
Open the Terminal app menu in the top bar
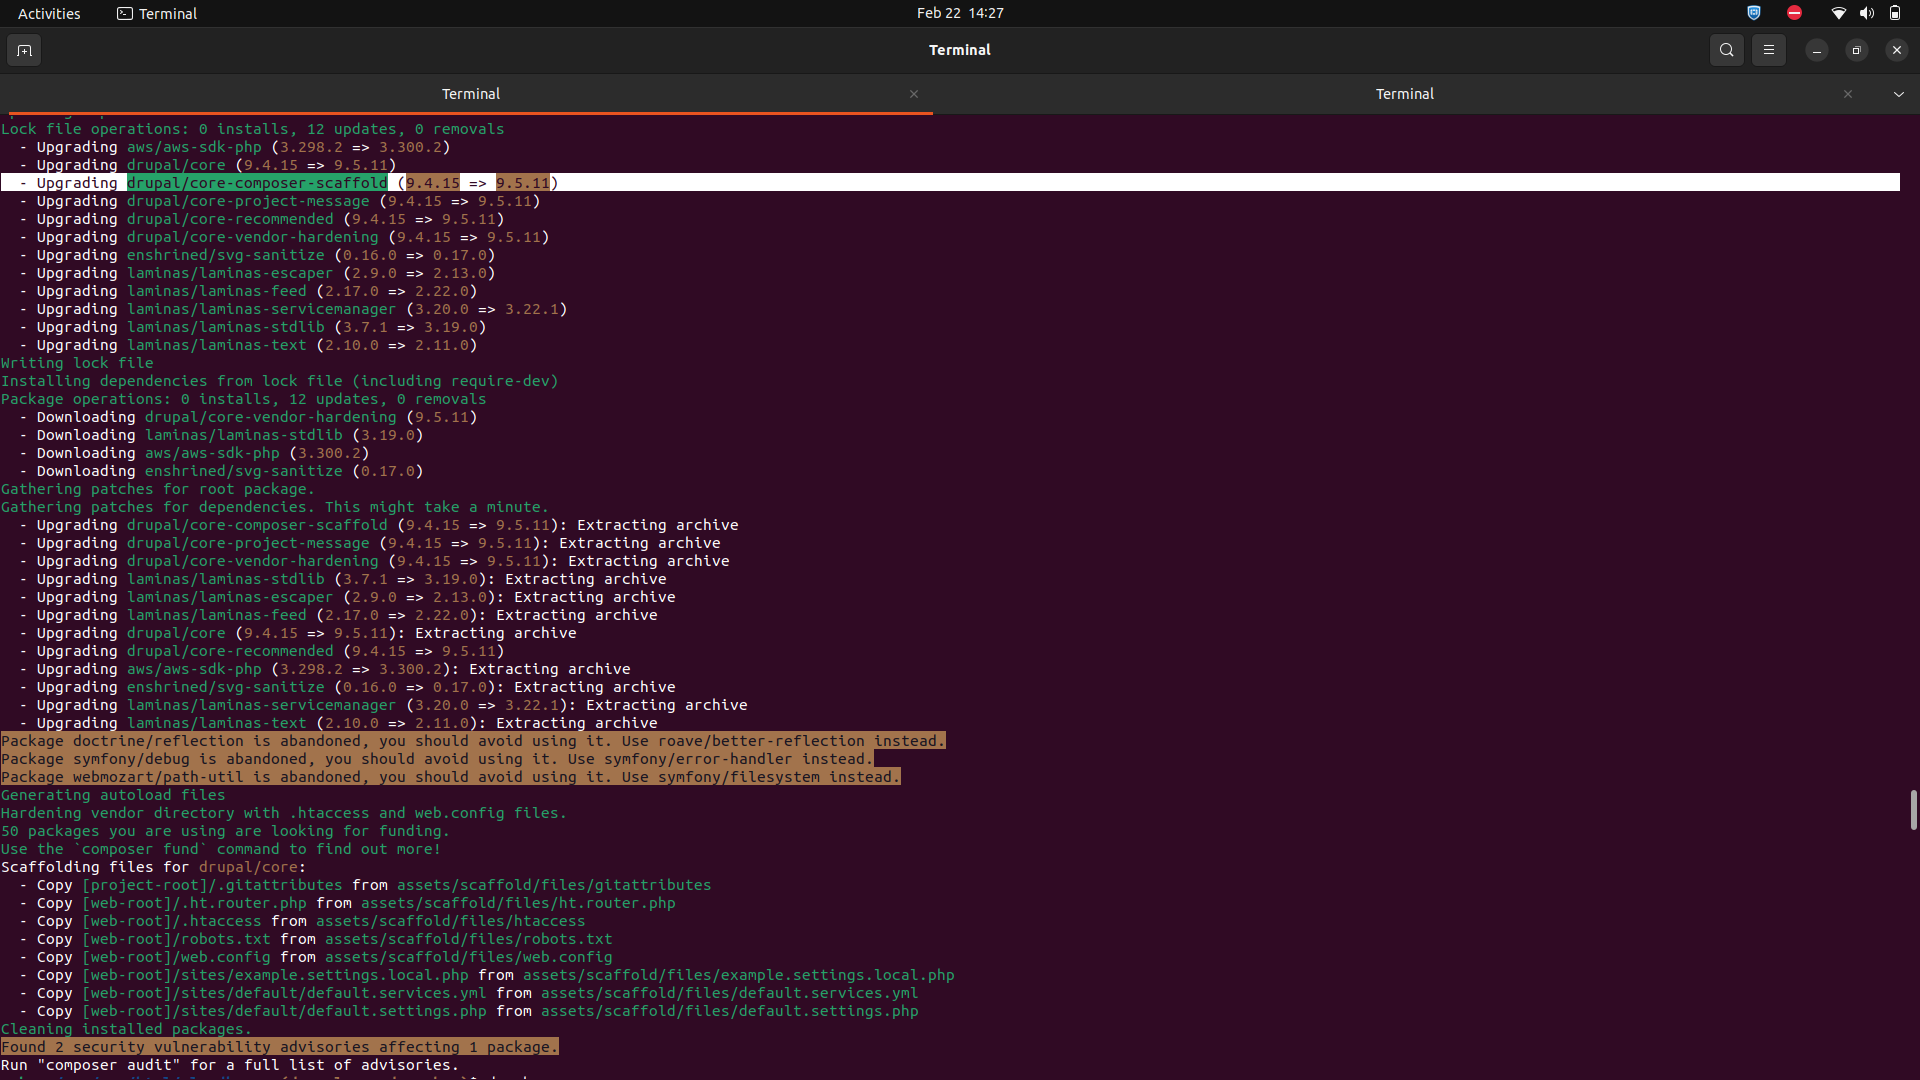click(157, 13)
